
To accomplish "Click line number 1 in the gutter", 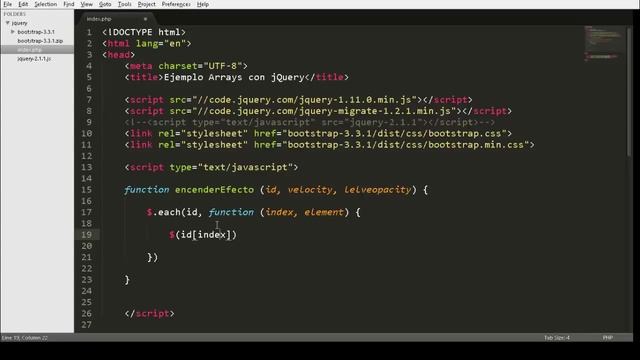I will (x=89, y=32).
